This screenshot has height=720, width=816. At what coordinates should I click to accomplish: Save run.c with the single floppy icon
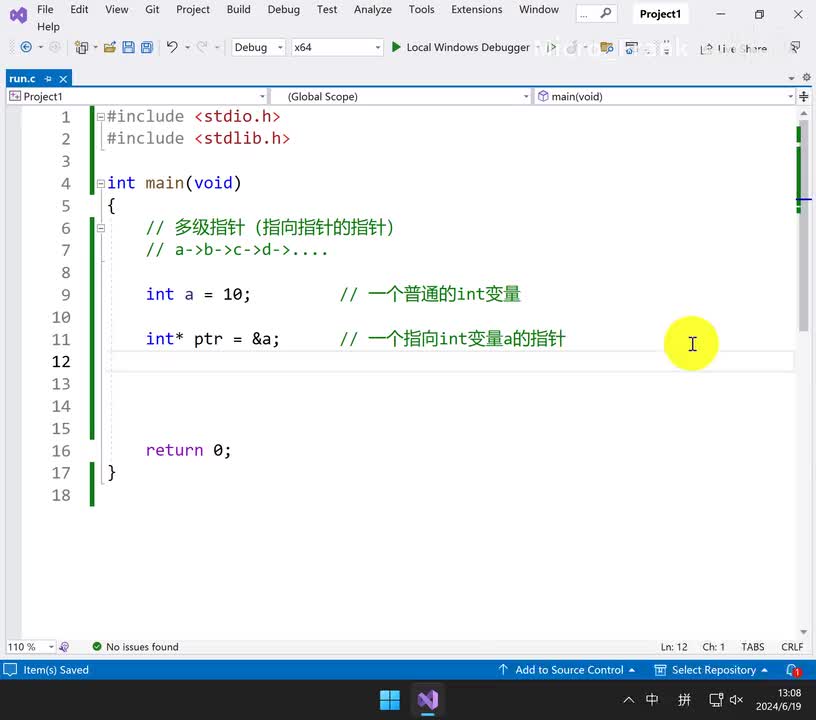pos(129,48)
